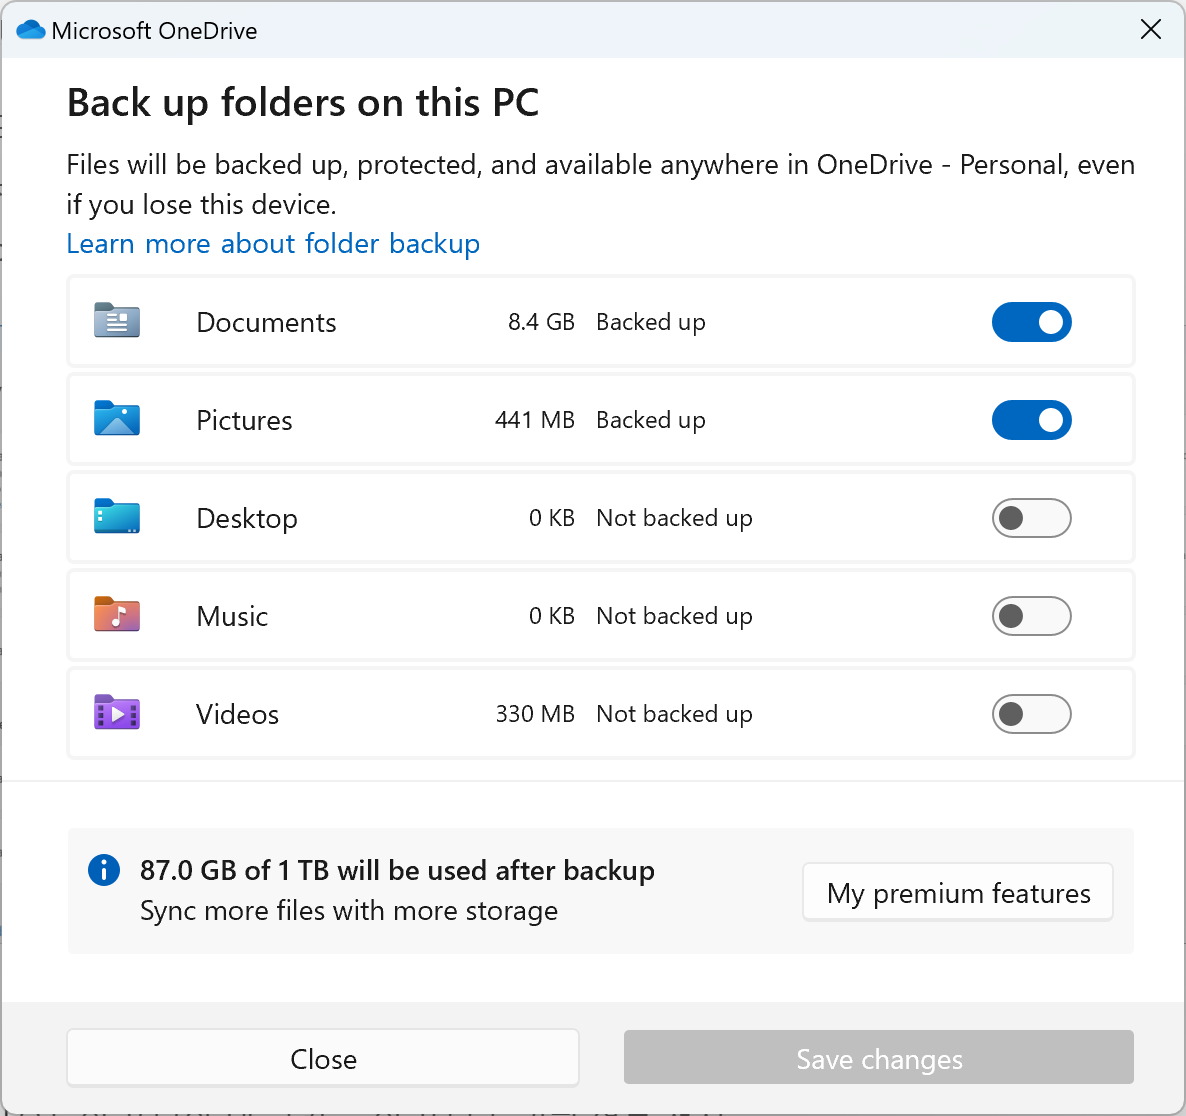Close the OneDrive dialog with X
The image size is (1186, 1116).
(1150, 30)
